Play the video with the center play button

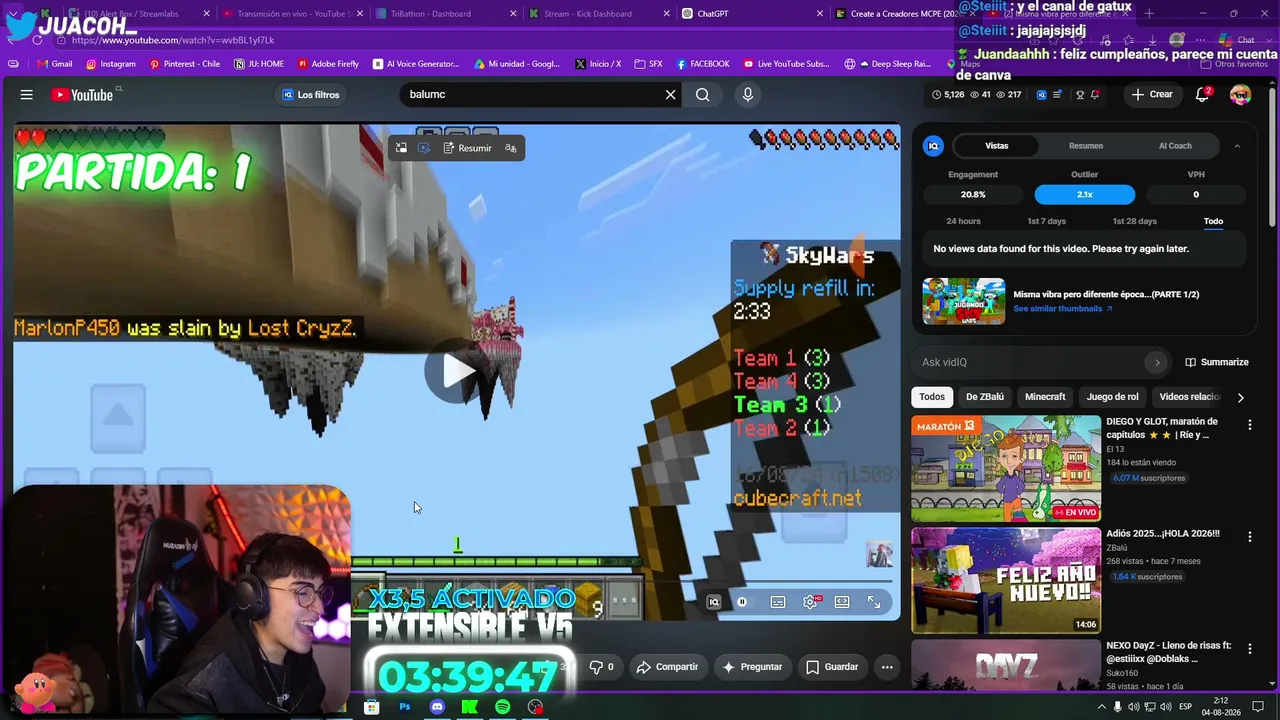(457, 371)
